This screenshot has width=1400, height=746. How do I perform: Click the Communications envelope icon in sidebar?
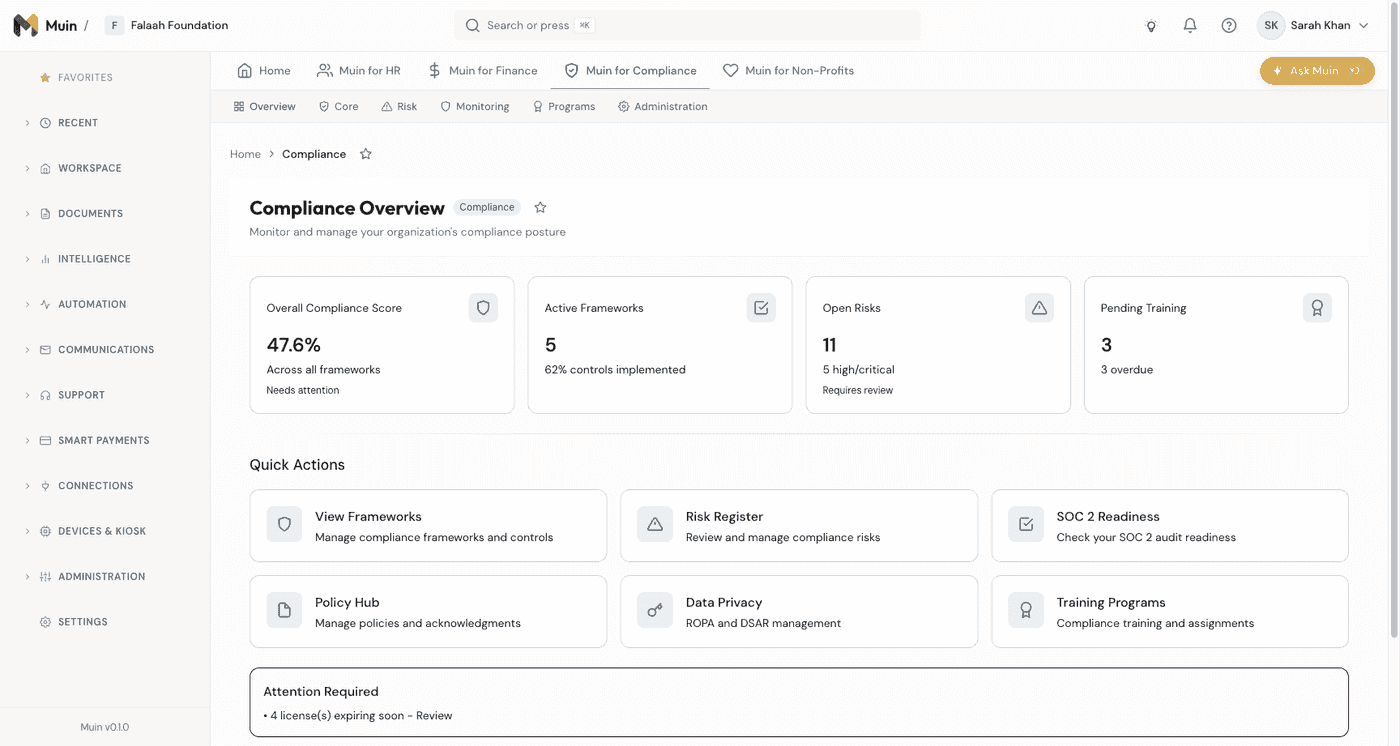(45, 350)
